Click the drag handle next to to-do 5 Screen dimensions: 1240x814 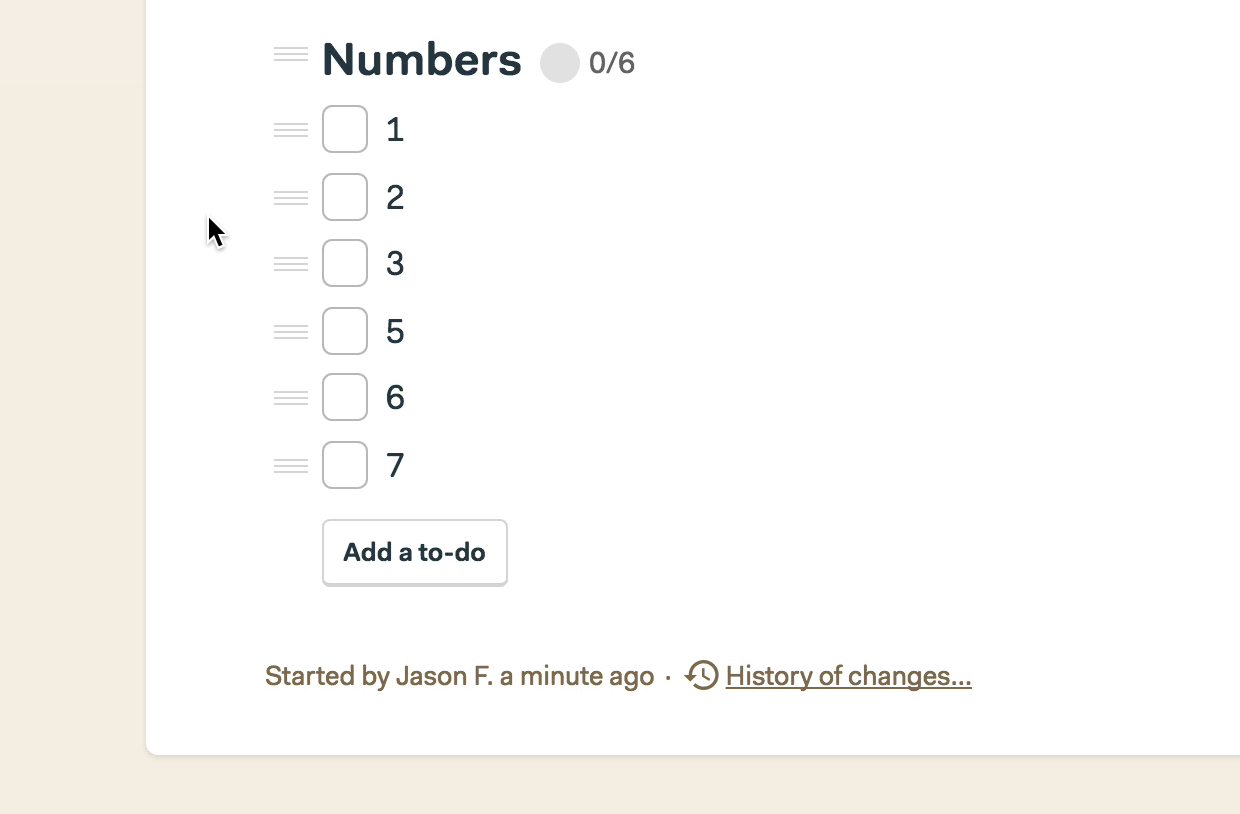point(291,332)
